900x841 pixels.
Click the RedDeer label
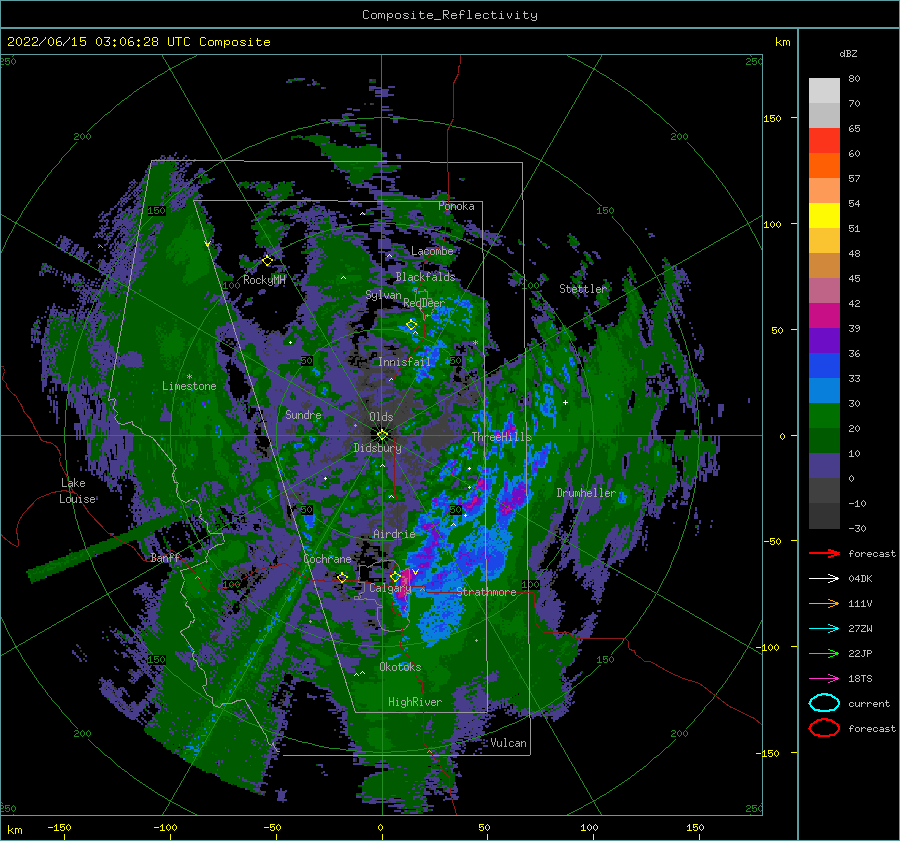[424, 303]
